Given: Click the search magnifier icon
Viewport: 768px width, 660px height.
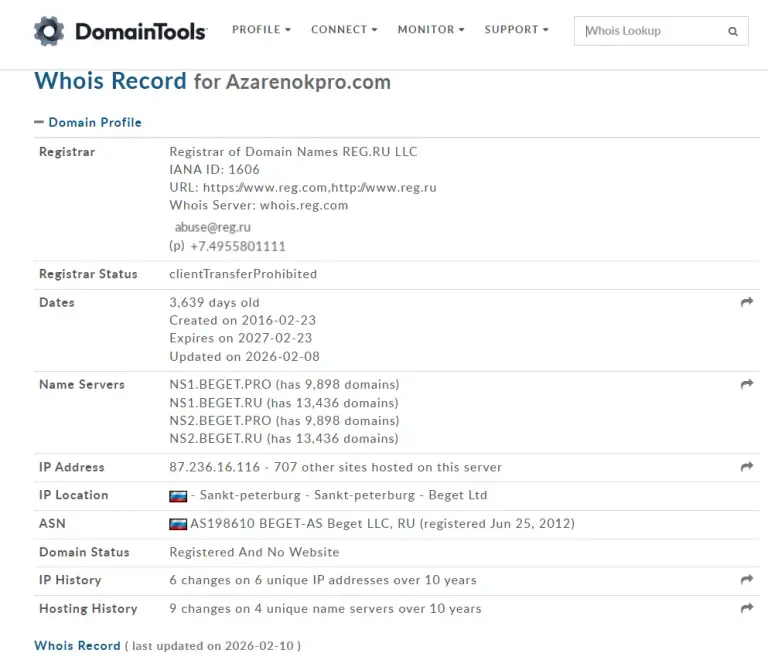Looking at the screenshot, I should (x=733, y=31).
